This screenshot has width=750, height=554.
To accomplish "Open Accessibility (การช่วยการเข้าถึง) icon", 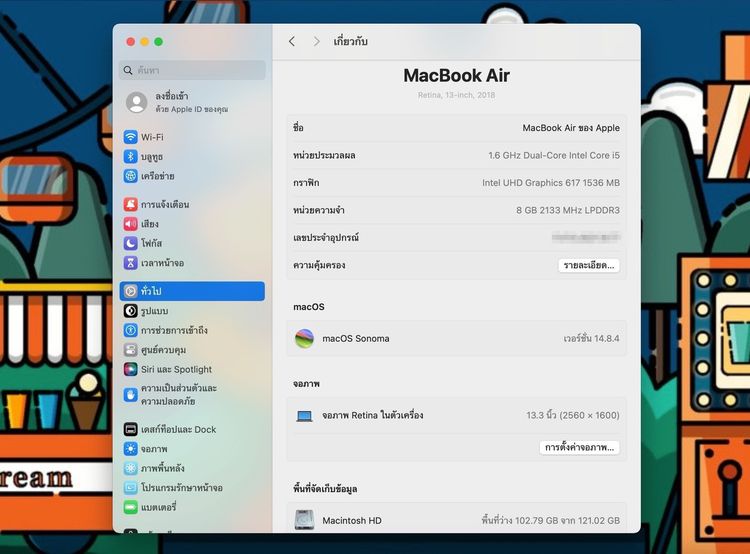I will [131, 330].
